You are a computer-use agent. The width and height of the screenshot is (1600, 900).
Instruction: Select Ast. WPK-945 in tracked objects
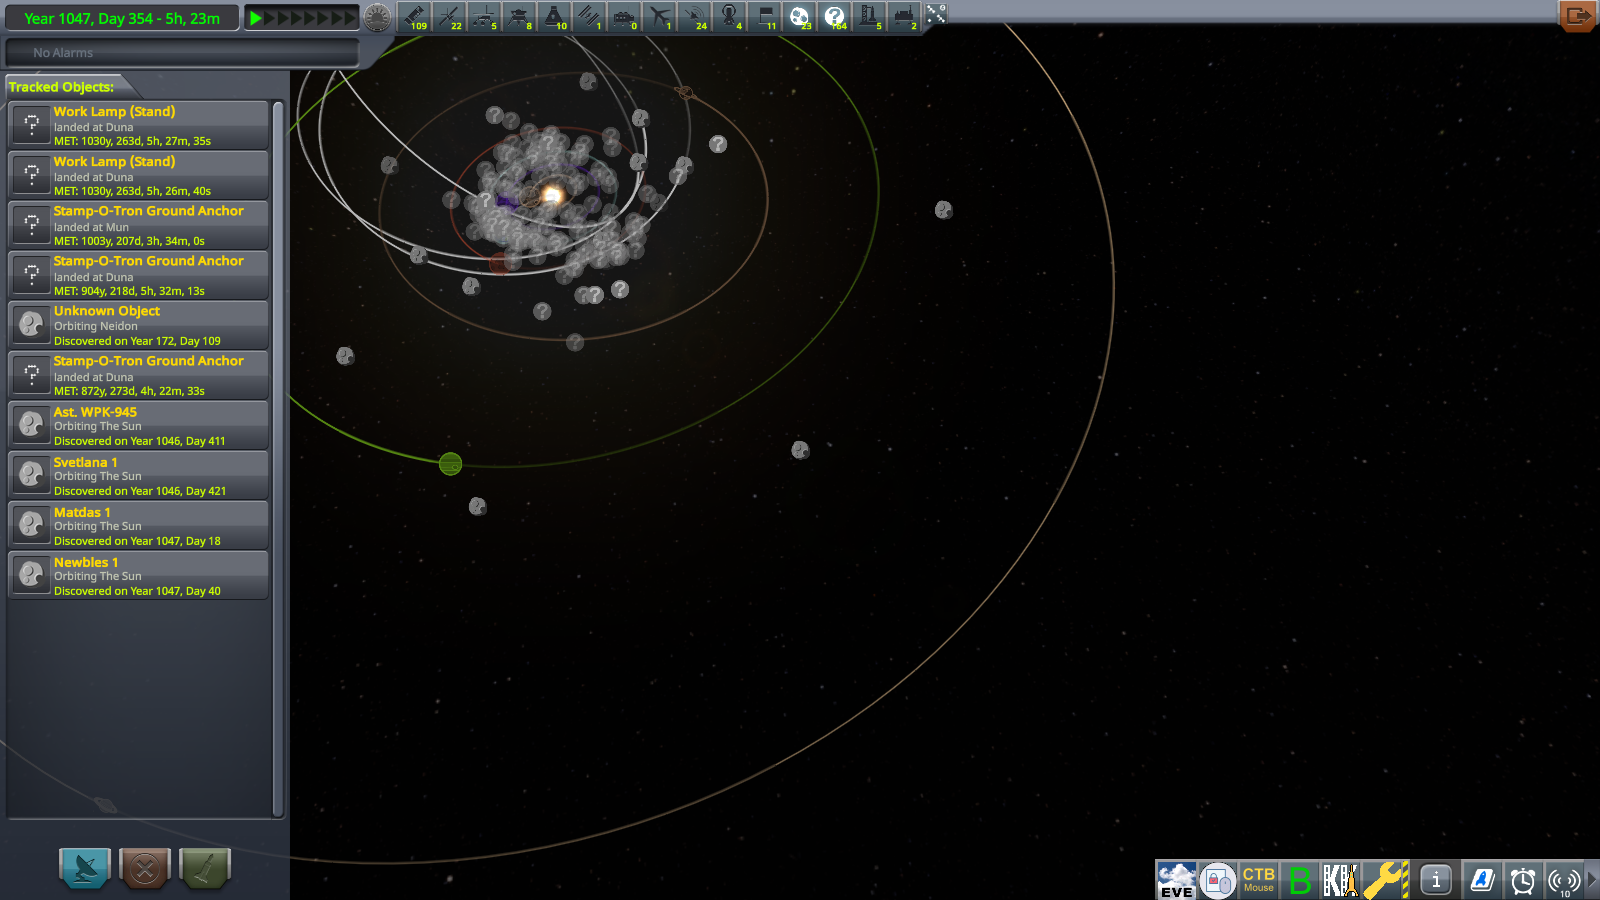coord(138,425)
